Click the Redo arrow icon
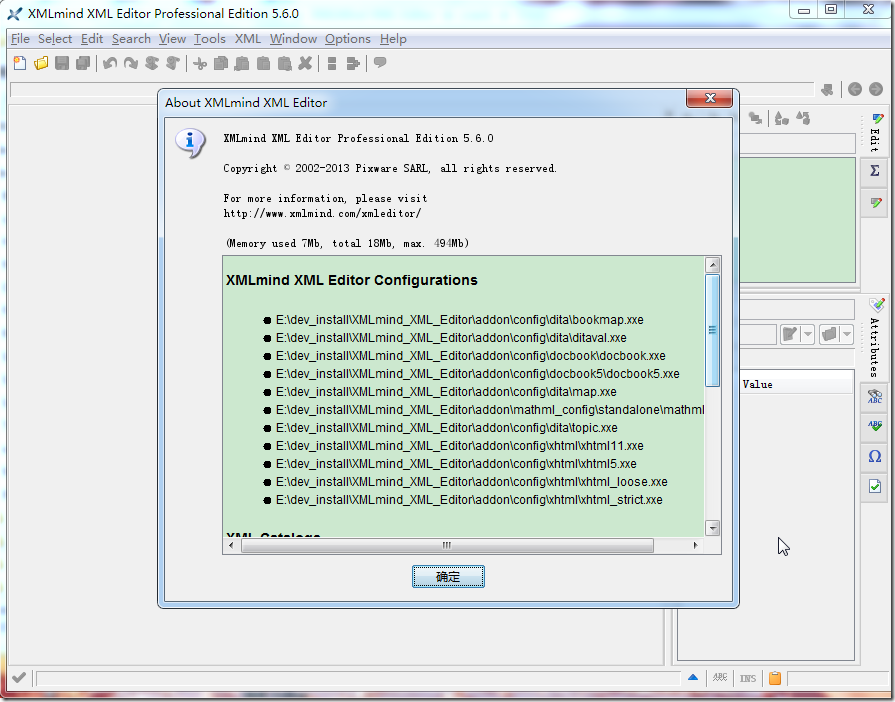Viewport: 895px width, 702px height. tap(131, 63)
